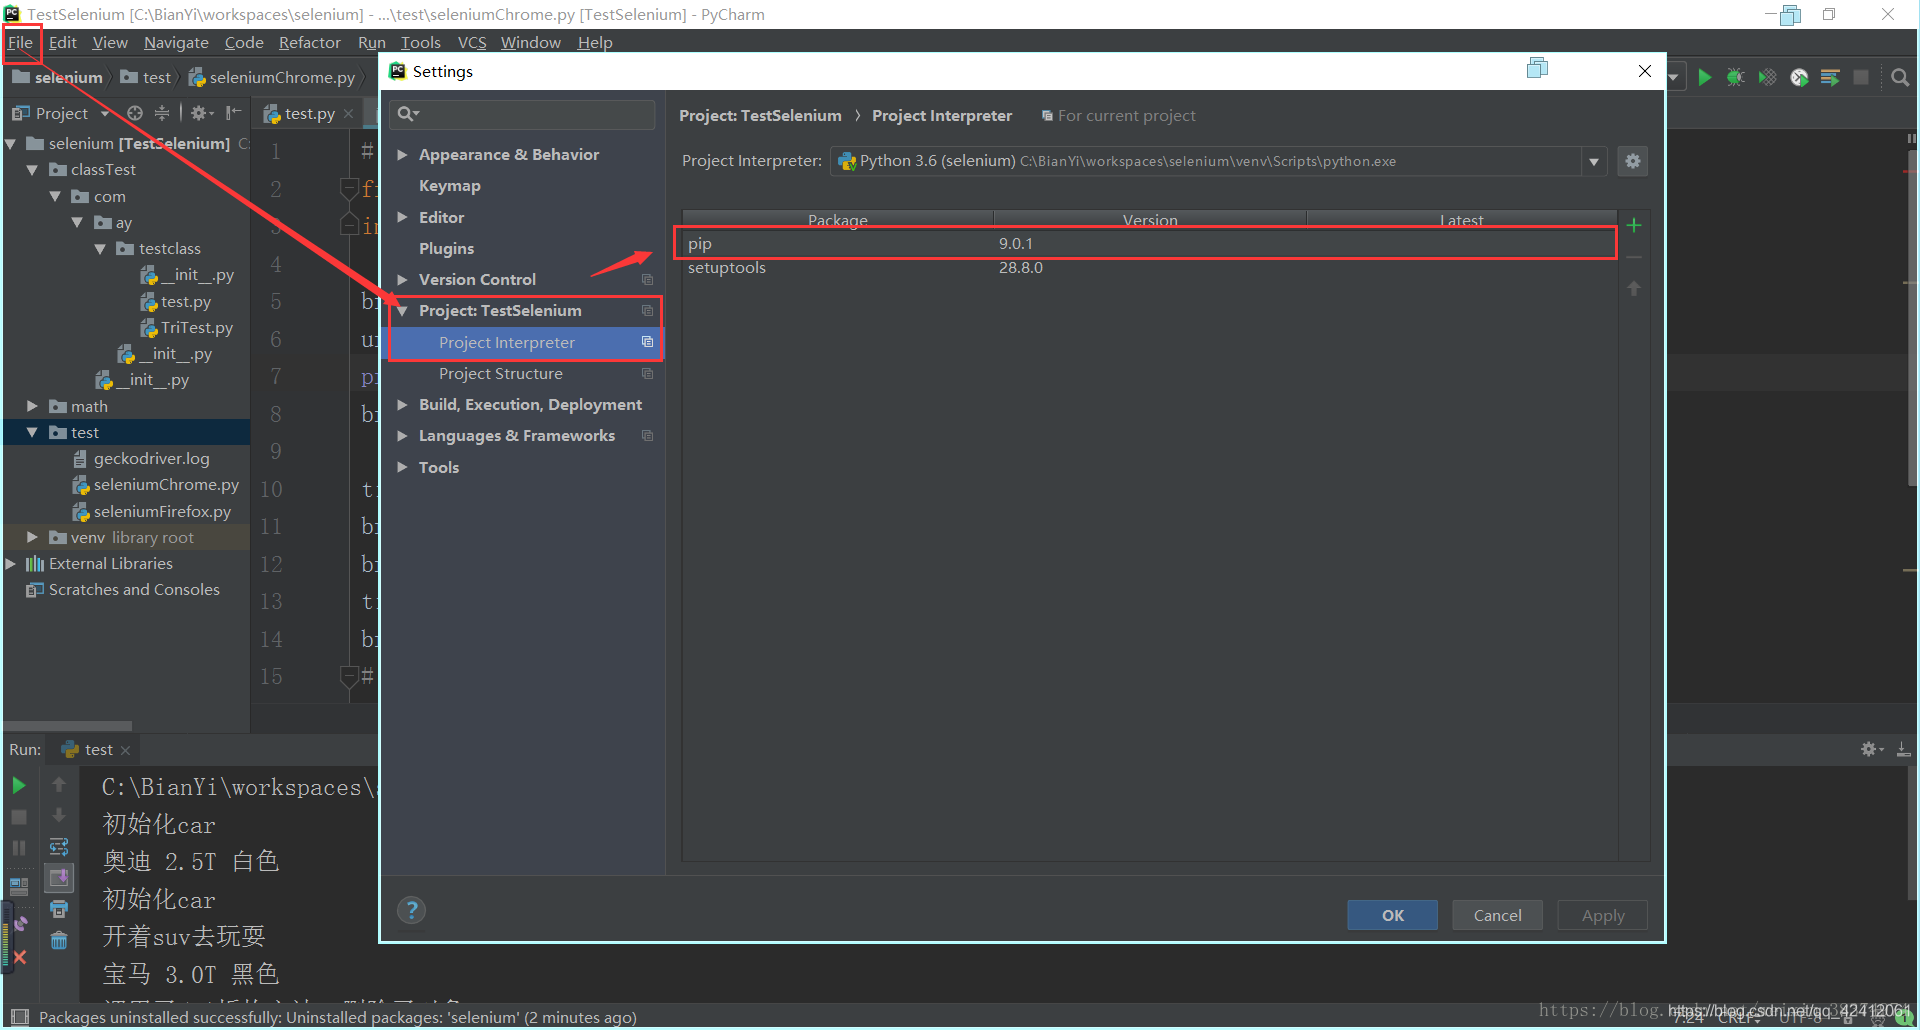Upgrade package with the up arrow icon

coord(1634,289)
